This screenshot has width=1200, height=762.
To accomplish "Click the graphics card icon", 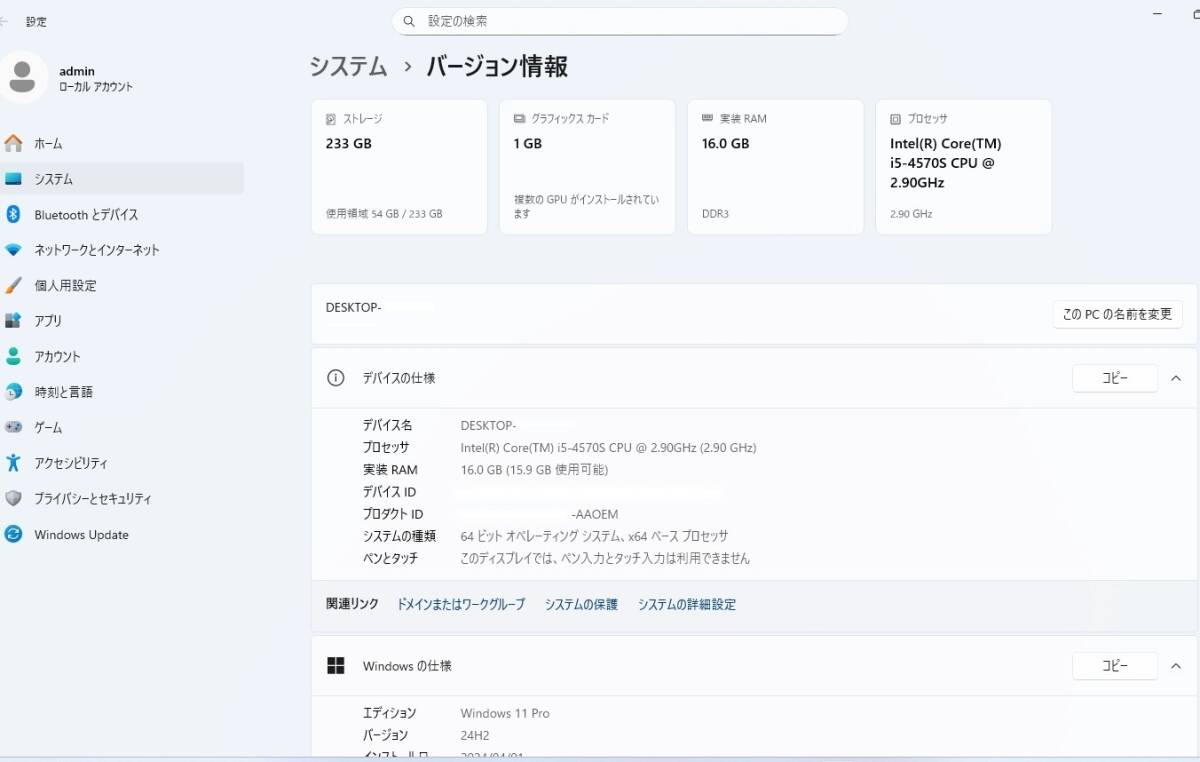I will (519, 119).
